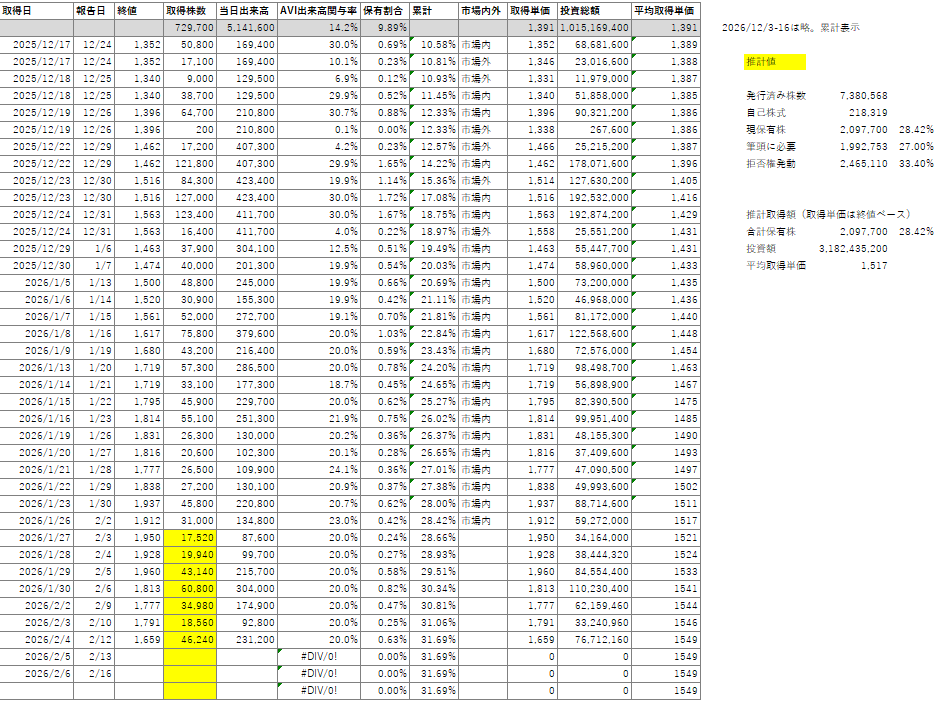Select the note about 2026/12/3-16
The height and width of the screenshot is (709, 949).
[x=789, y=28]
